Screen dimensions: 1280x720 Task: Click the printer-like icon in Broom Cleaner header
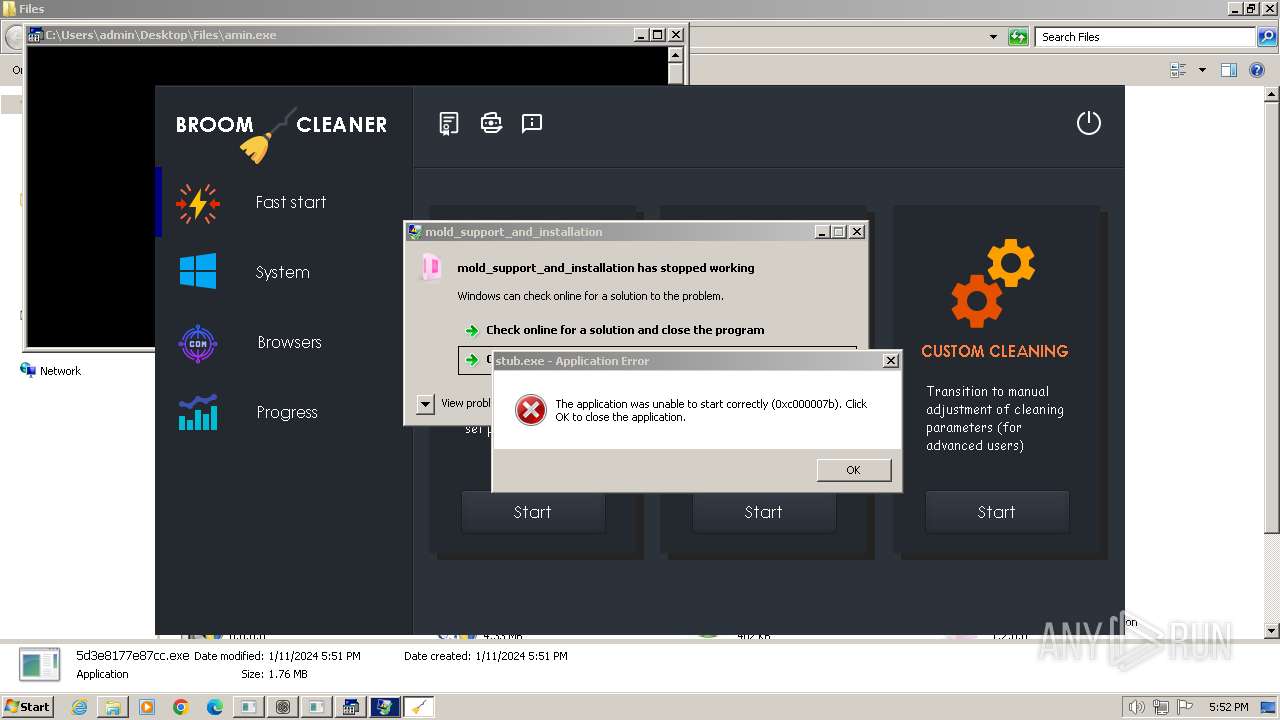click(x=491, y=123)
